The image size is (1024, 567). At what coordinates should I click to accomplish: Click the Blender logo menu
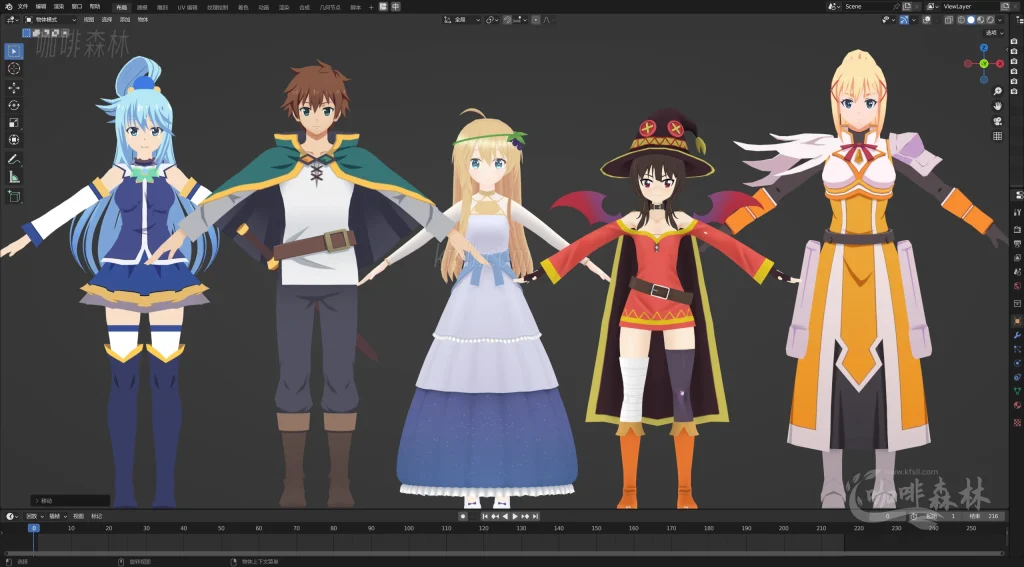point(9,7)
